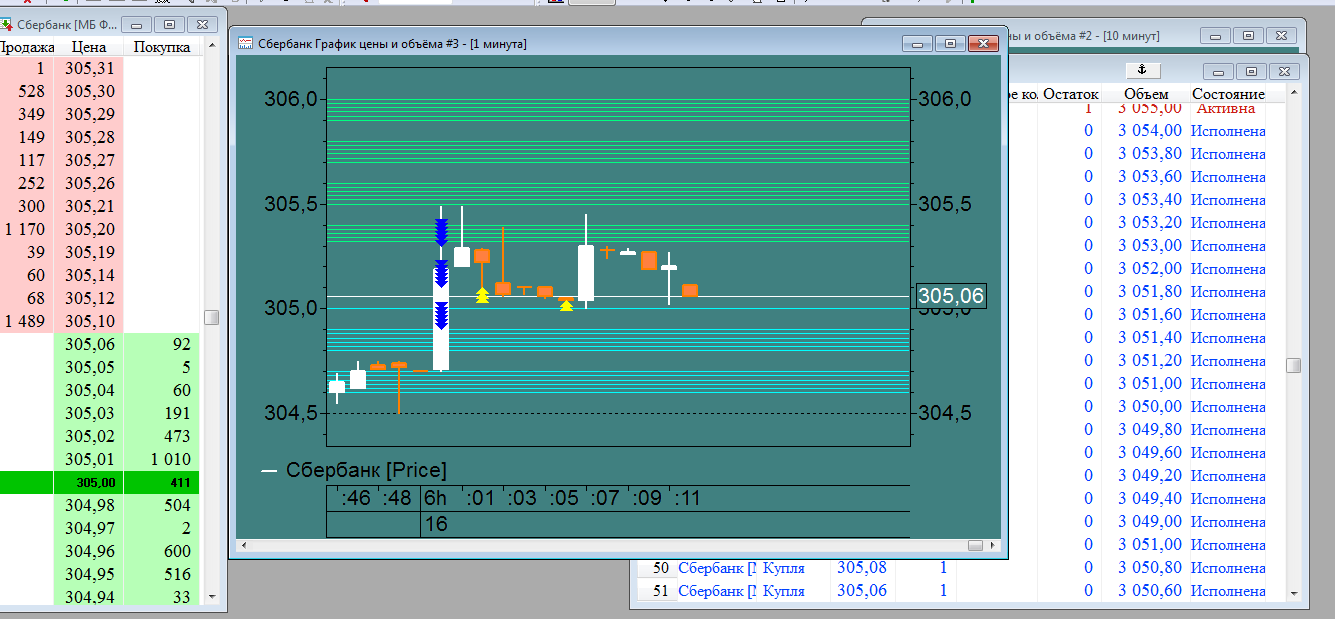Click the yellow trade marker under the :01 candle

pyautogui.click(x=482, y=294)
